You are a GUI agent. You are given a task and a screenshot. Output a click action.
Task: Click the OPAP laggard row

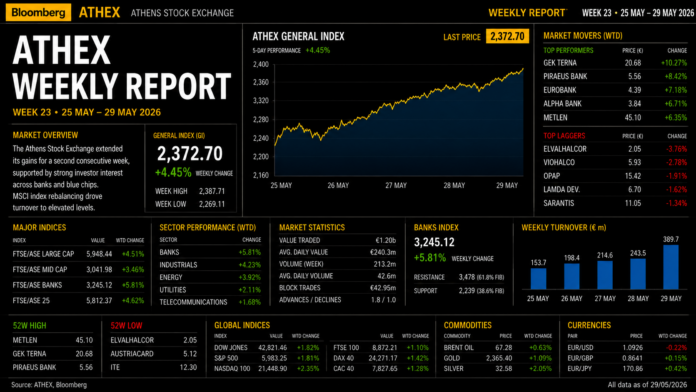pyautogui.click(x=615, y=176)
